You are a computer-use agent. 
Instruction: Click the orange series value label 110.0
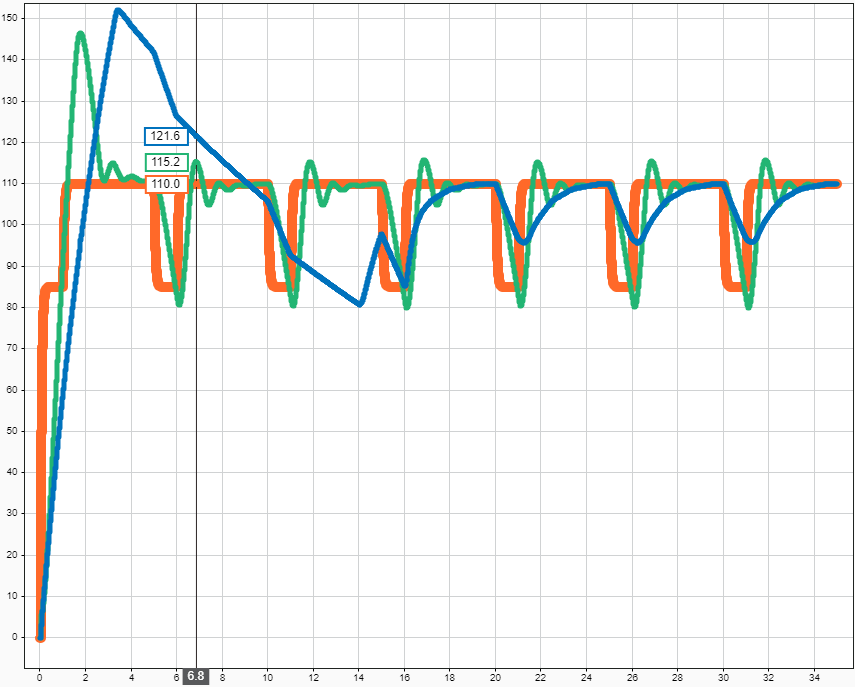pos(166,184)
